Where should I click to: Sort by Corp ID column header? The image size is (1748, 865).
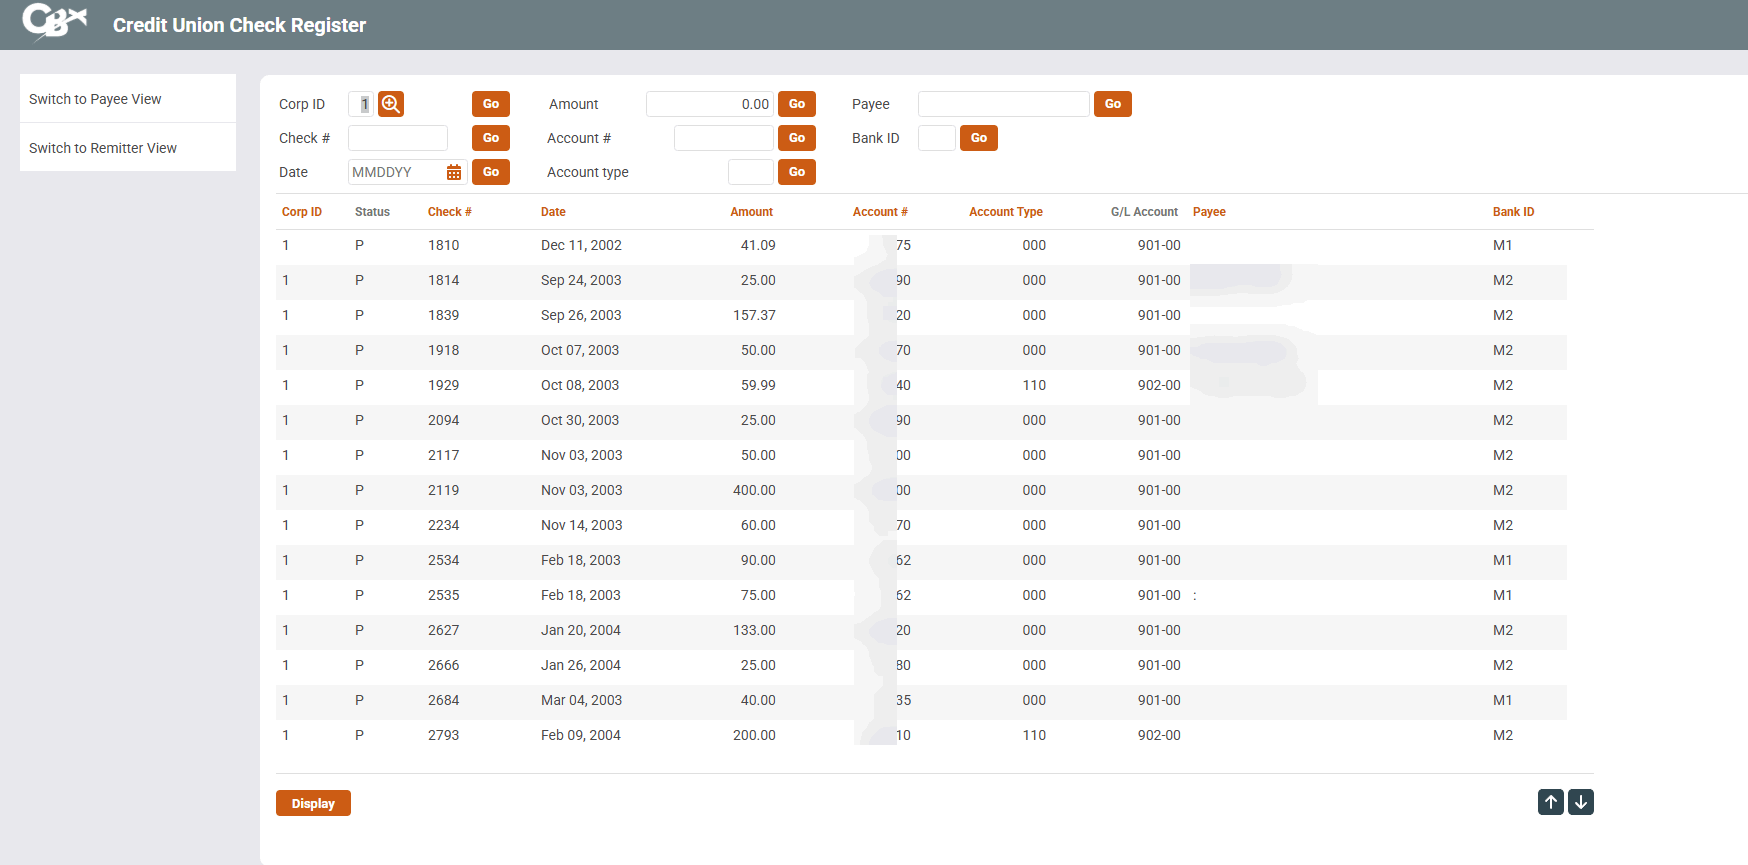click(x=302, y=212)
